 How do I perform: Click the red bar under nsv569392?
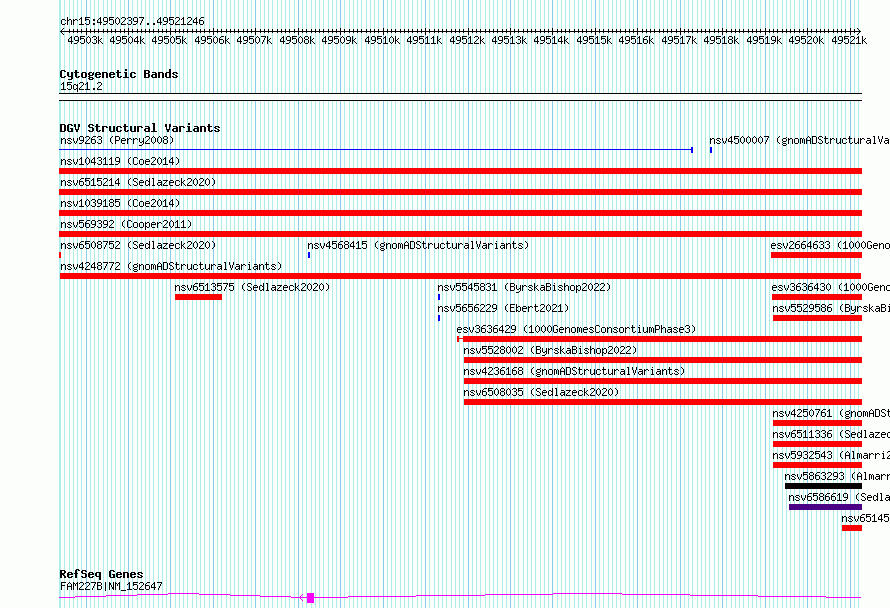[460, 234]
